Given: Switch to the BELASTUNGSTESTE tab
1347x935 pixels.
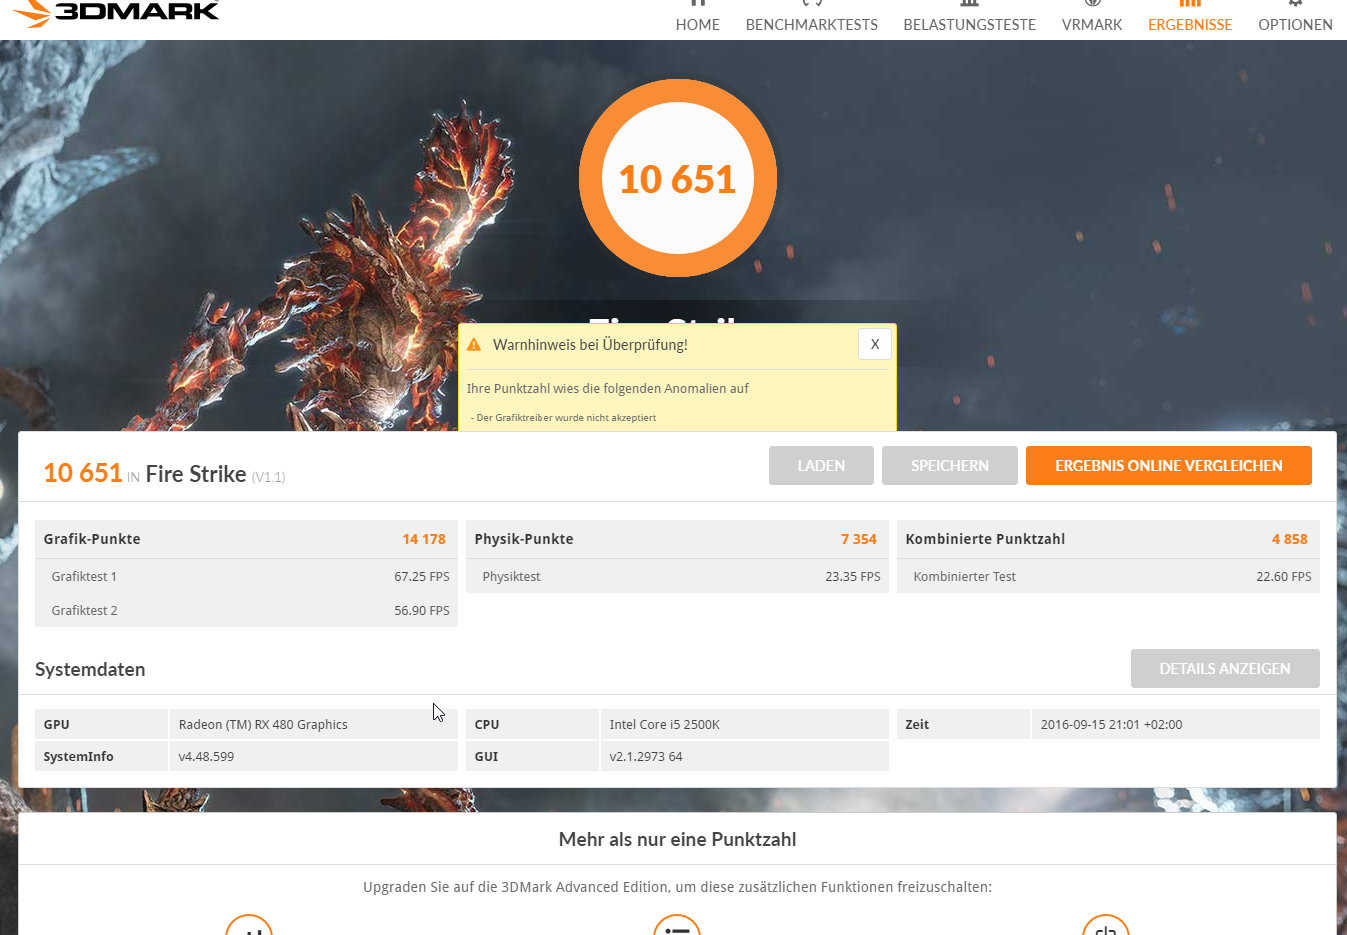Looking at the screenshot, I should coord(969,24).
